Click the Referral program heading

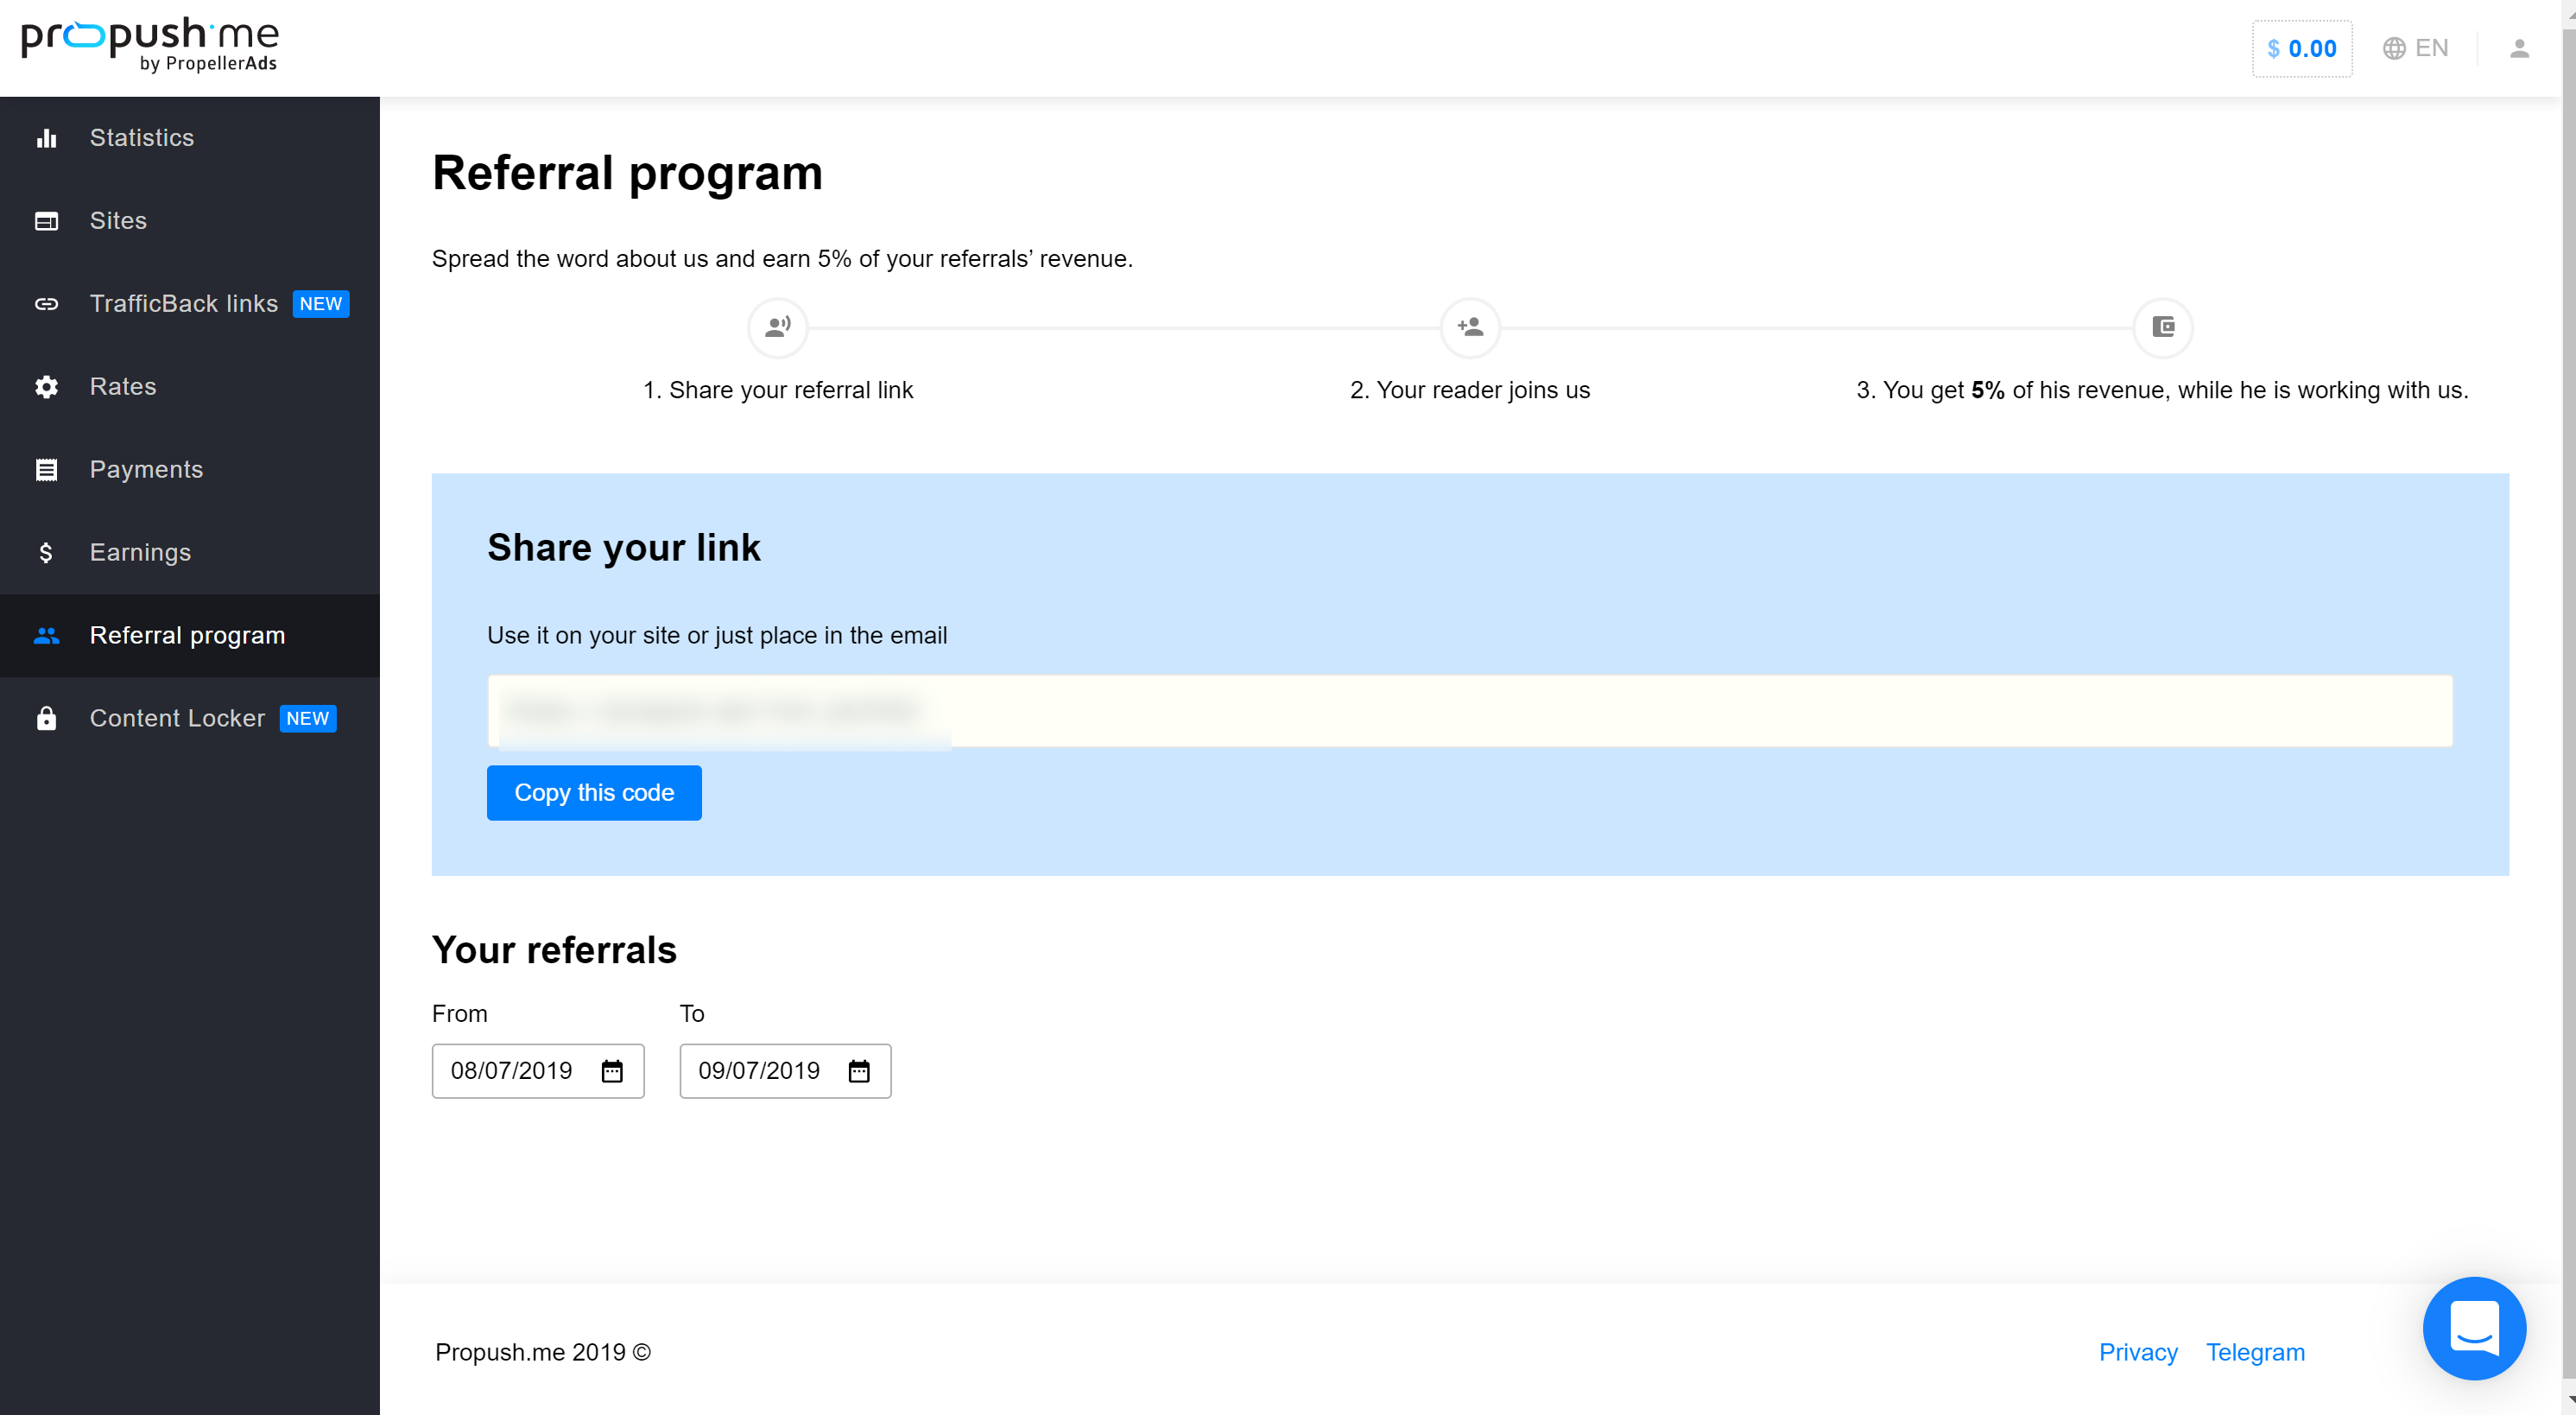(x=627, y=173)
